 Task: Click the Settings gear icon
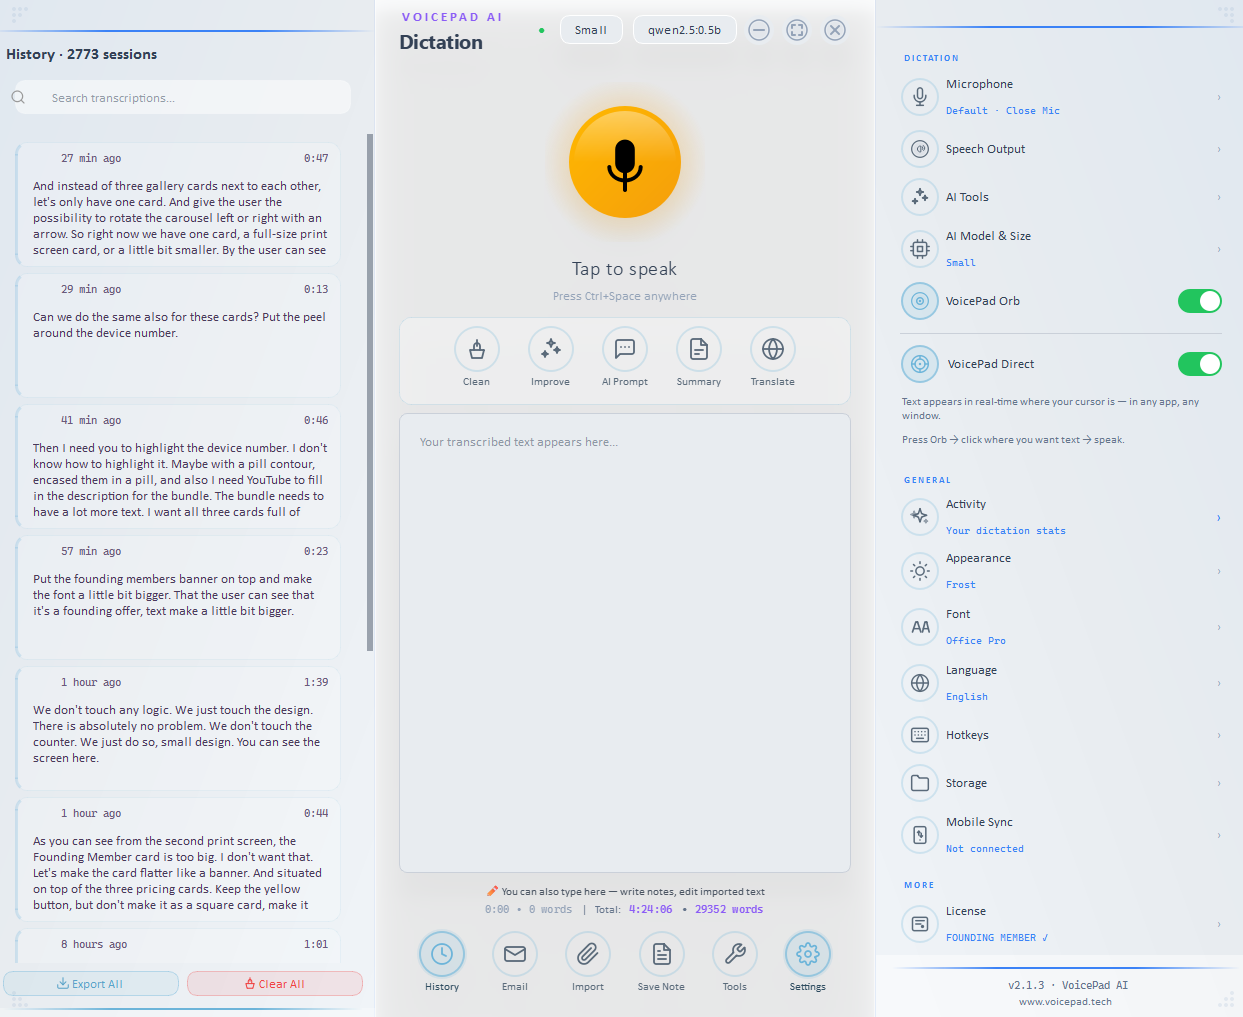tap(808, 954)
